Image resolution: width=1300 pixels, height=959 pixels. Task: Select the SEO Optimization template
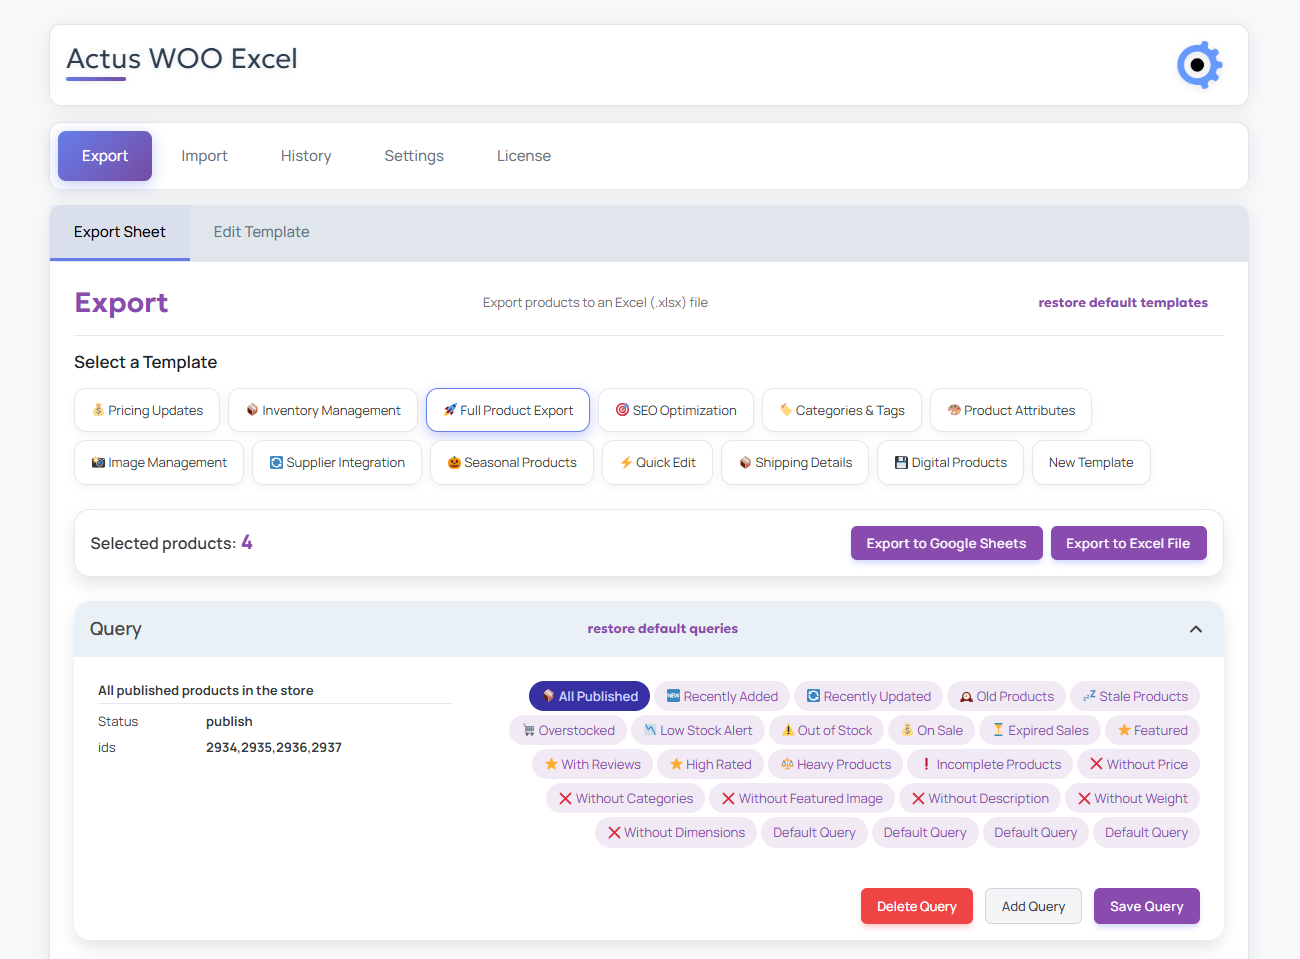pos(675,410)
